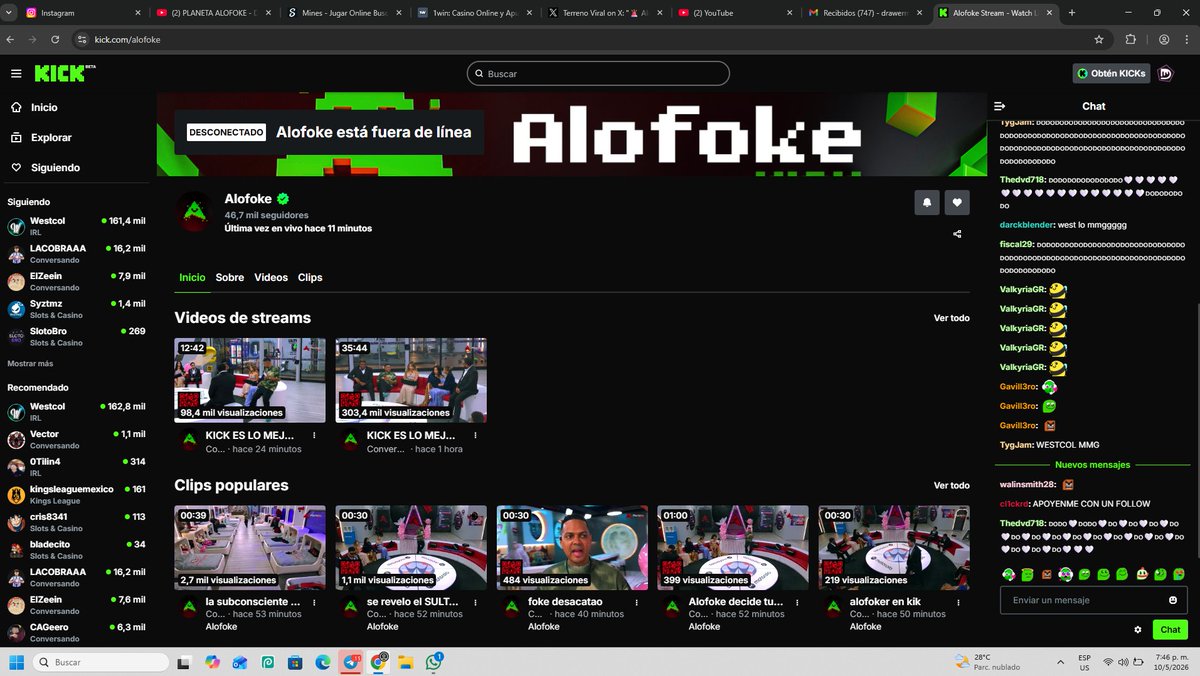Open options menu for video from hace 24 minutos
The width and height of the screenshot is (1200, 676).
[314, 436]
